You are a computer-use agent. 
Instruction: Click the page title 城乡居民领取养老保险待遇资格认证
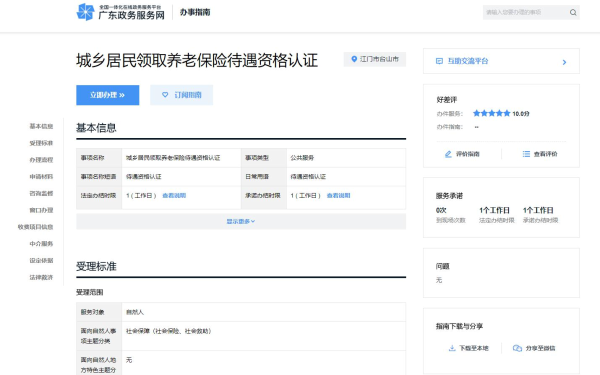197,60
